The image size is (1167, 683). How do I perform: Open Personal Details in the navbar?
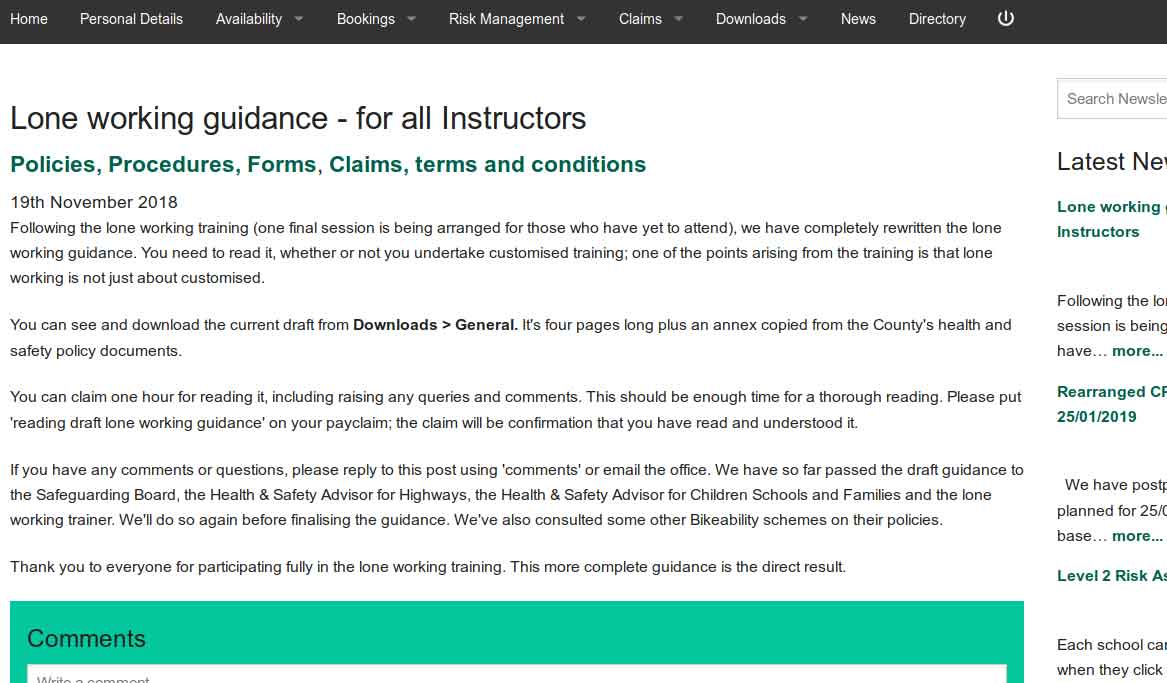pos(131,19)
